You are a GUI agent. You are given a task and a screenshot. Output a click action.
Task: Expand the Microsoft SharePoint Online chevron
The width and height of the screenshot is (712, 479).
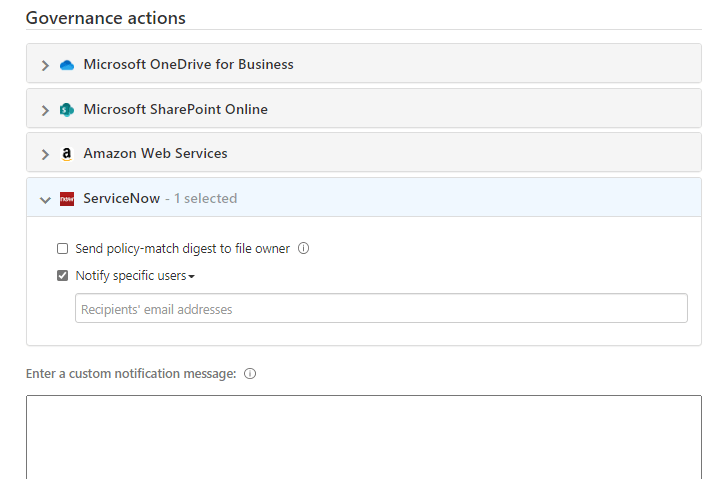pos(45,110)
